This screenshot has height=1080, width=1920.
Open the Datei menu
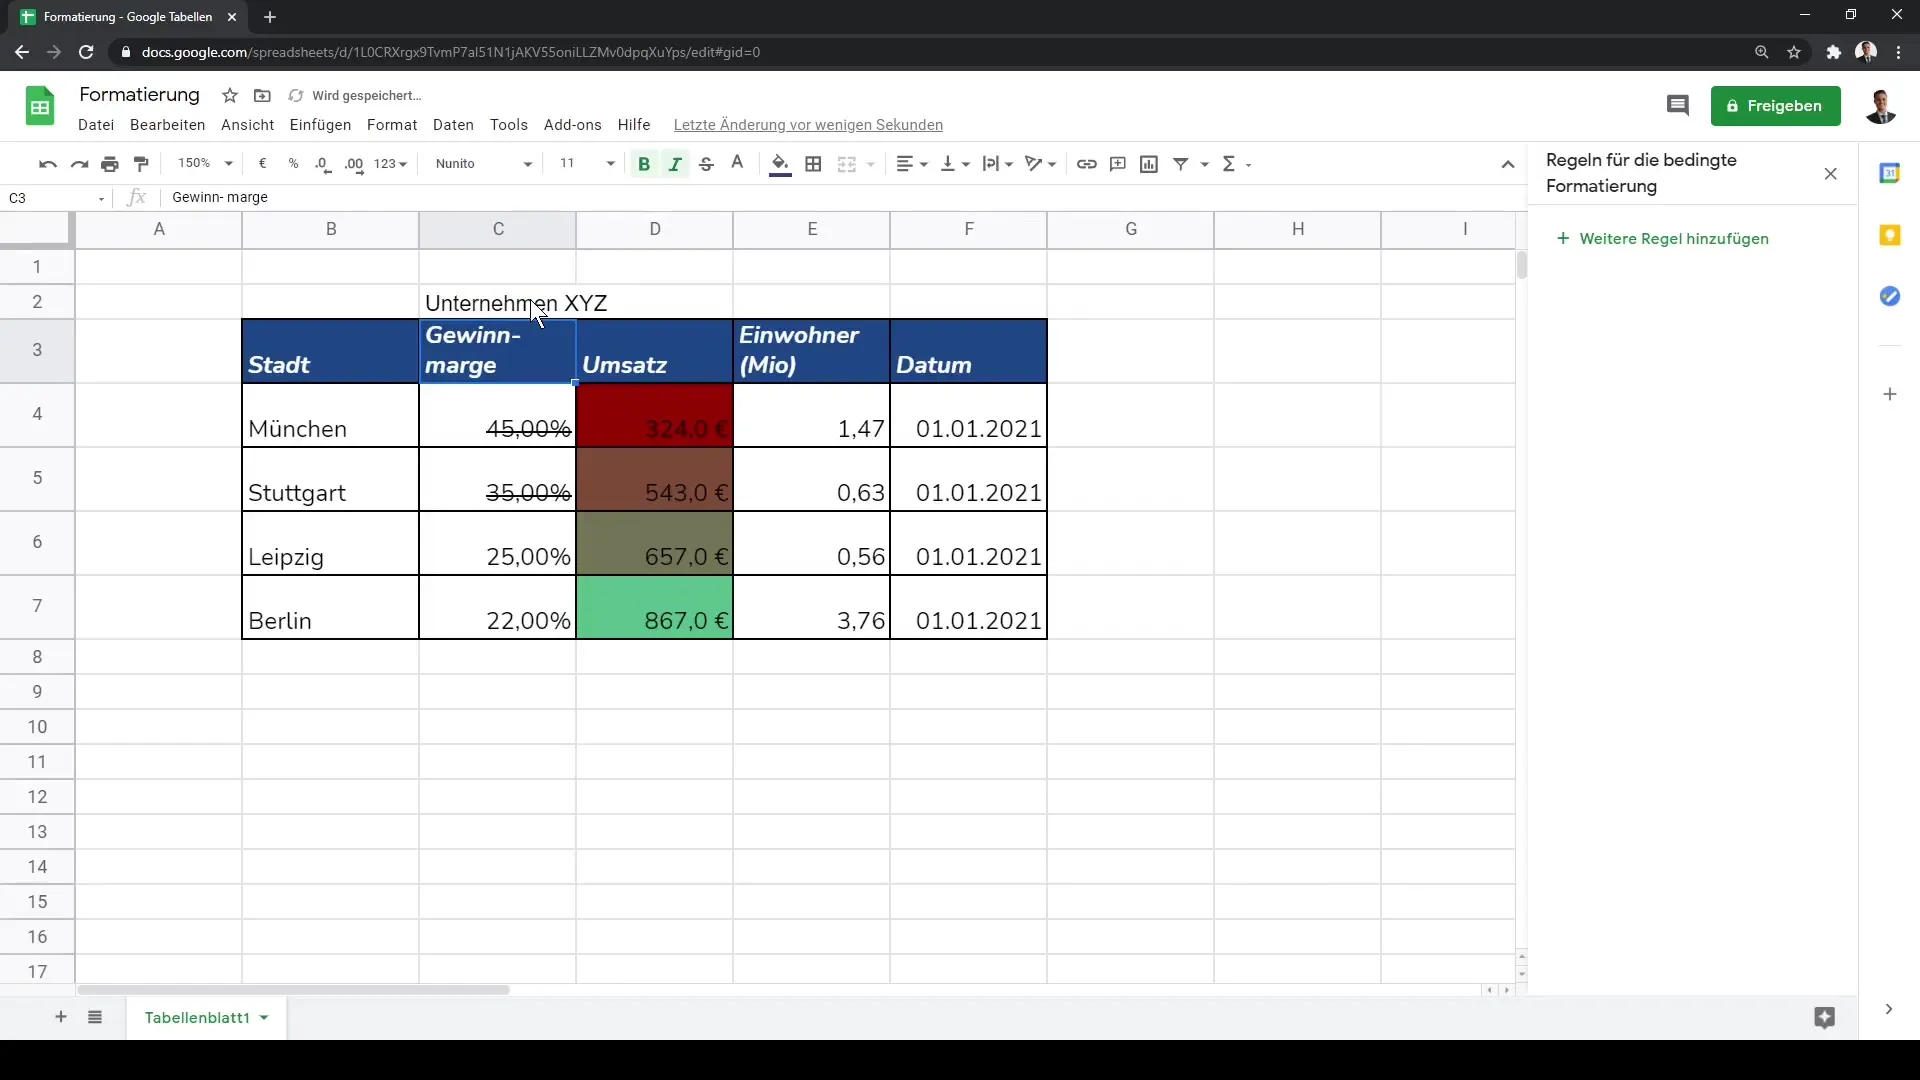click(96, 125)
